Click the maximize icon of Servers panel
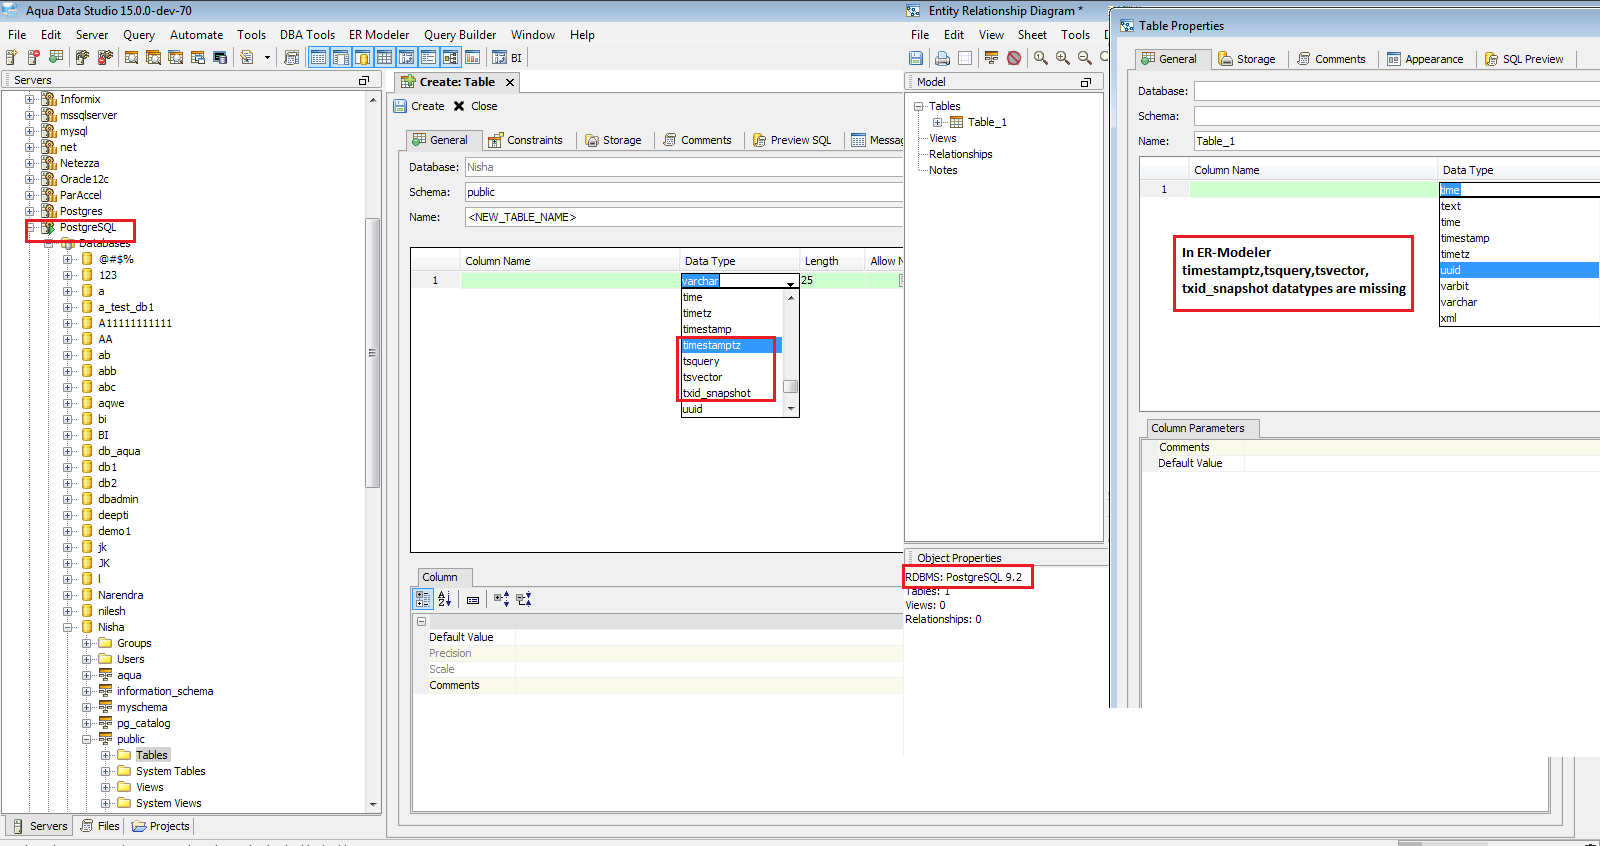The width and height of the screenshot is (1600, 846). (x=364, y=80)
